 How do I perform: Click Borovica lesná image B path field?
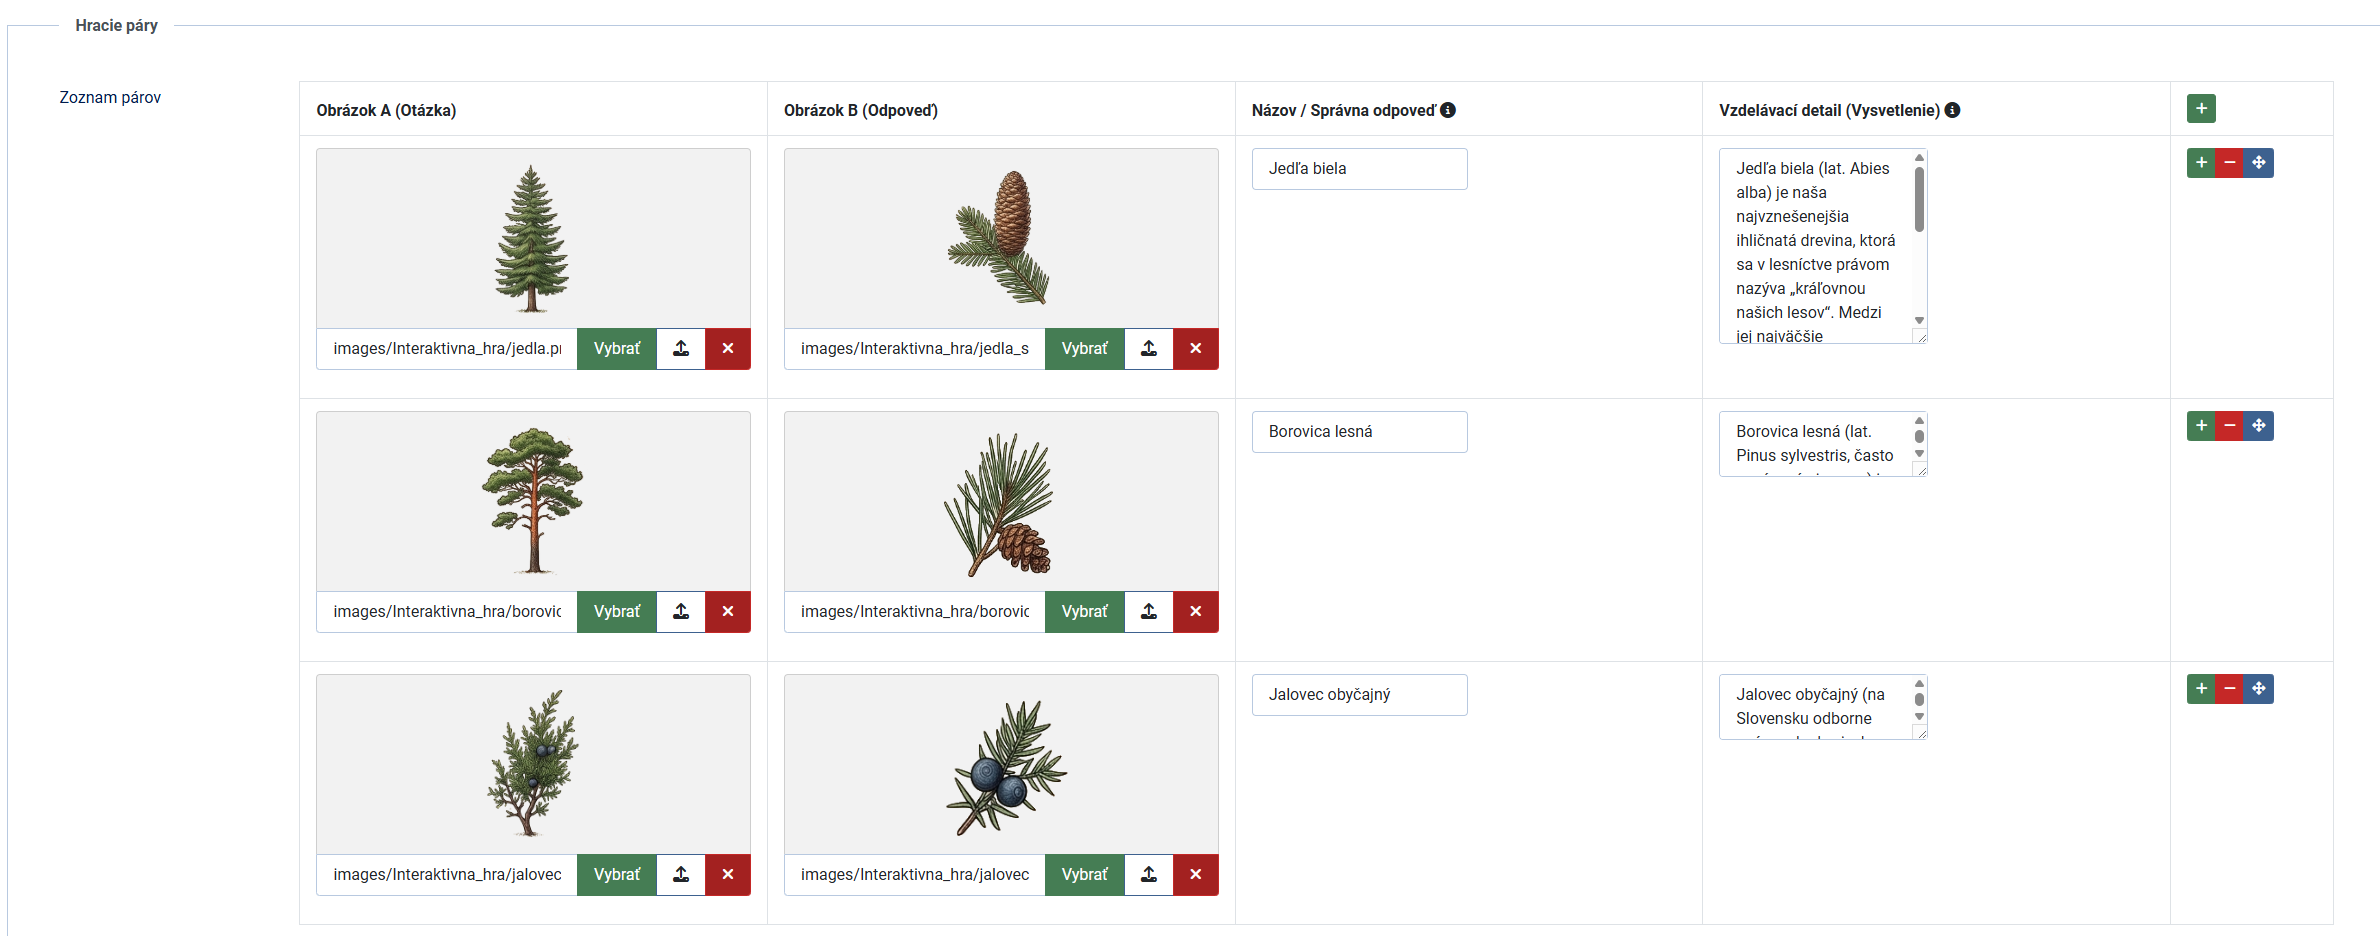[915, 612]
